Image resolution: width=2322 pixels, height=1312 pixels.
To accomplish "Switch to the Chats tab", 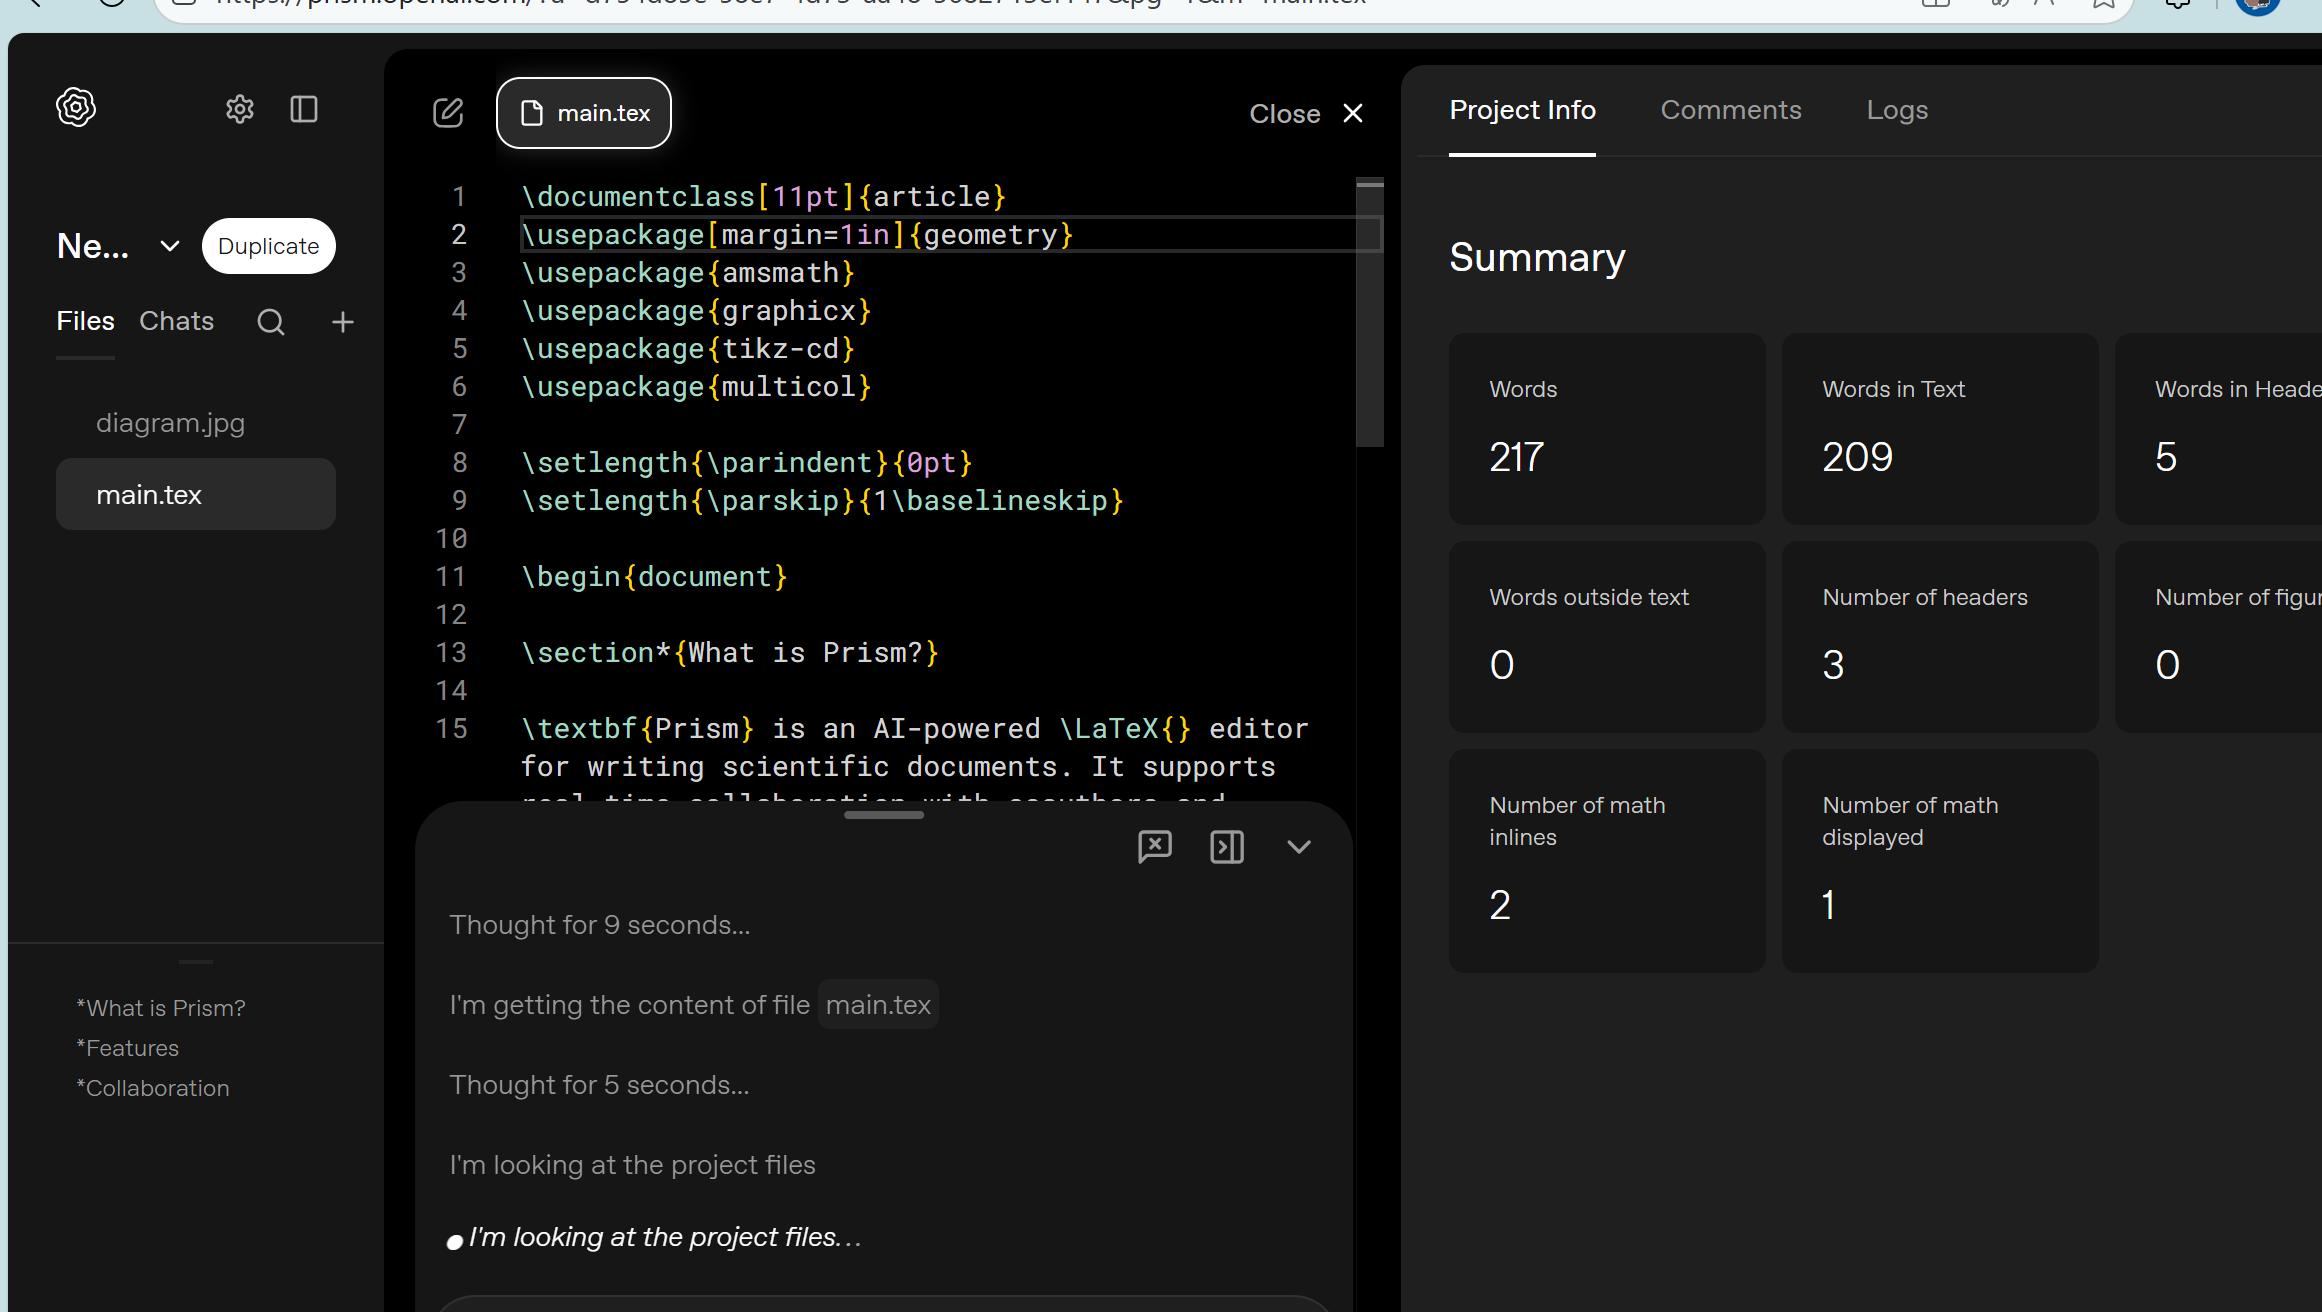I will tap(177, 321).
